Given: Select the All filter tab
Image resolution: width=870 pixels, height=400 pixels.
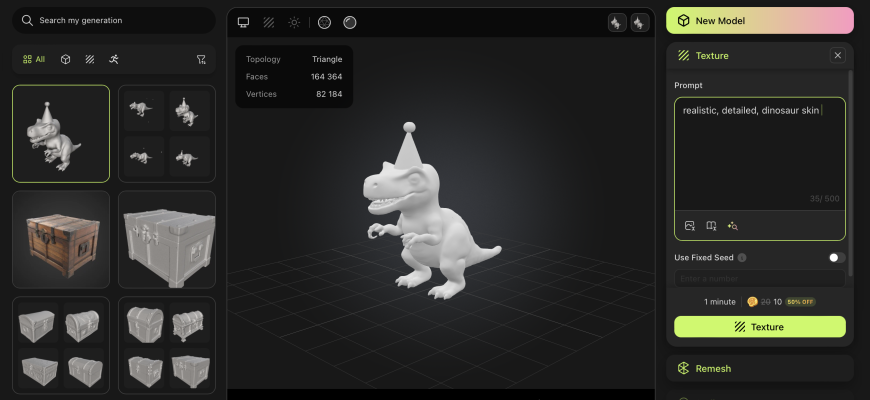Looking at the screenshot, I should pos(34,59).
